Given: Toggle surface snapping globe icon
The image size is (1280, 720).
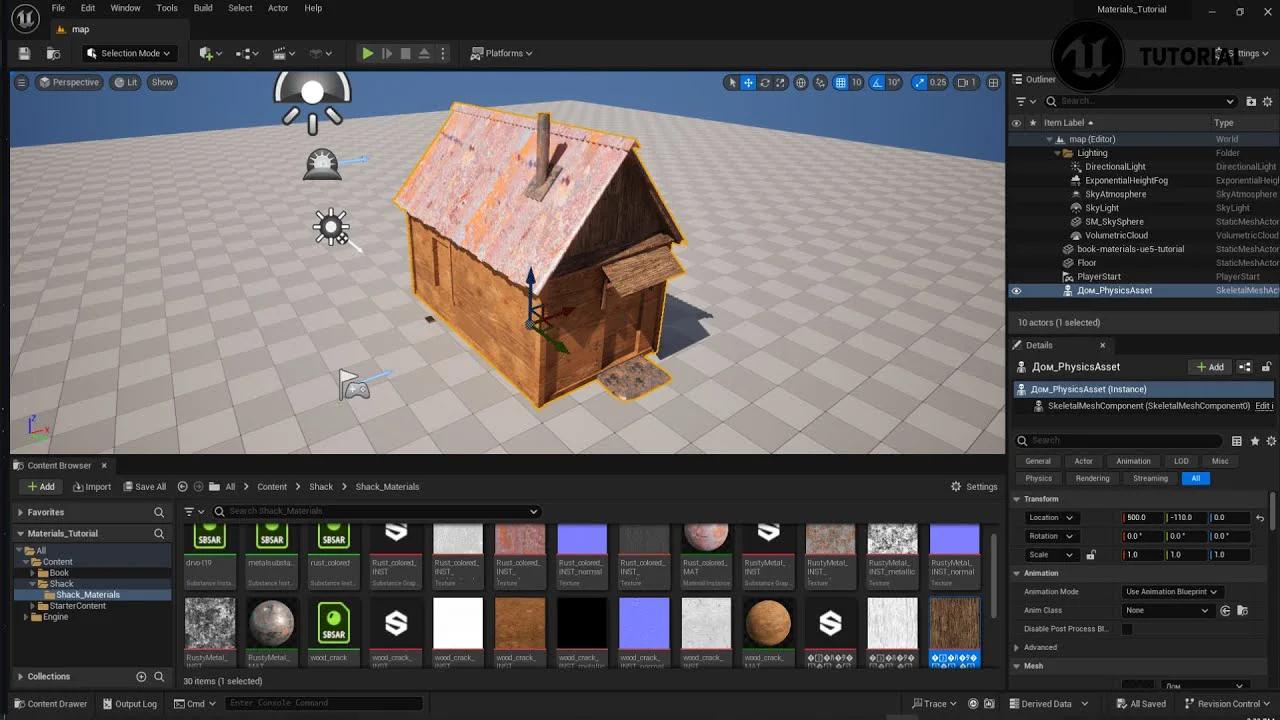Looking at the screenshot, I should (800, 82).
